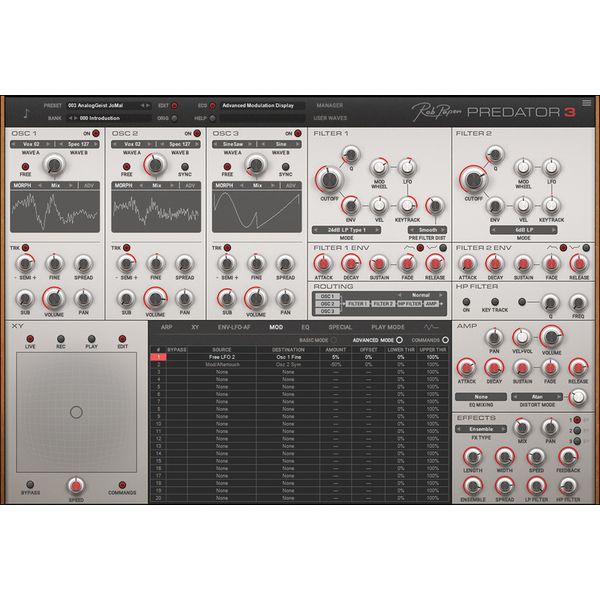Open OSC 3 Wave A selector SineSaw
The image size is (600, 600).
tap(233, 144)
